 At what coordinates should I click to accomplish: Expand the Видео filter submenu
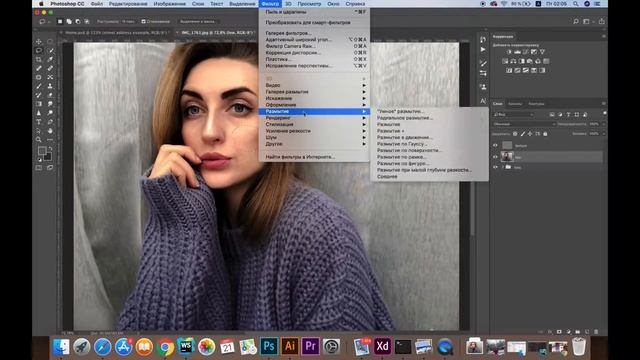click(314, 85)
